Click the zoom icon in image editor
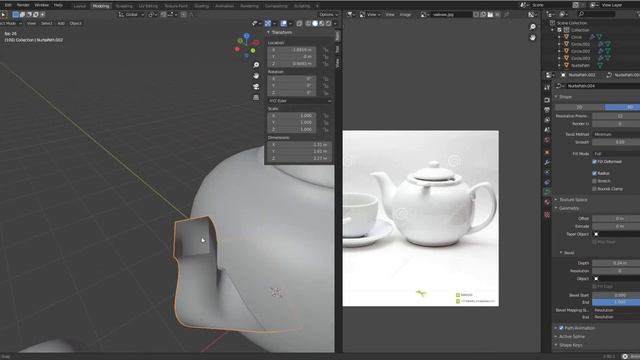This screenshot has height=360, width=640. pos(532,27)
